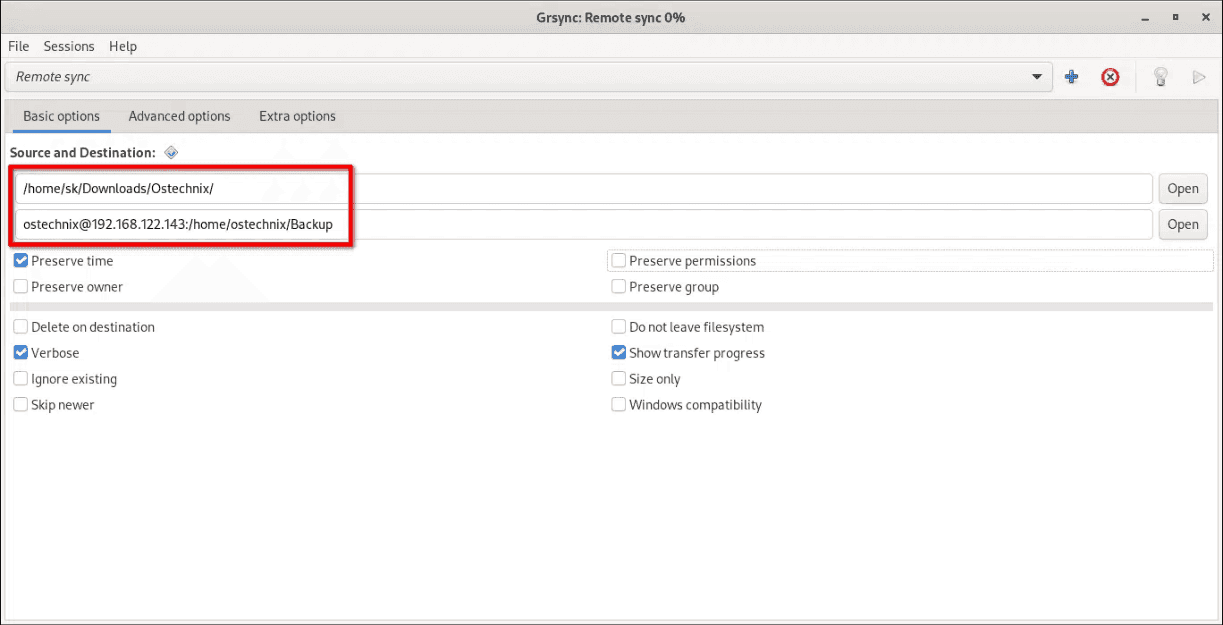
Task: Click the lightbulb simulation icon
Action: pos(1160,77)
